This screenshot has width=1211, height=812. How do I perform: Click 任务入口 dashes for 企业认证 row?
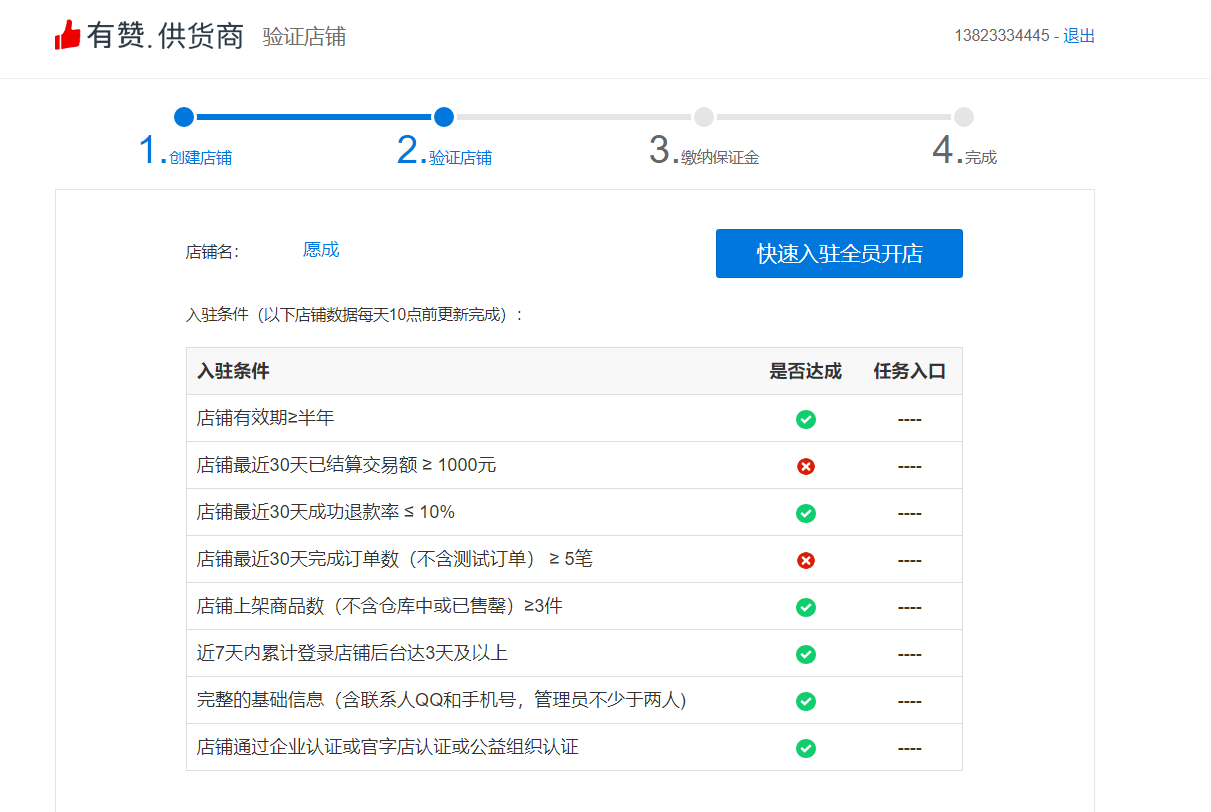[910, 749]
